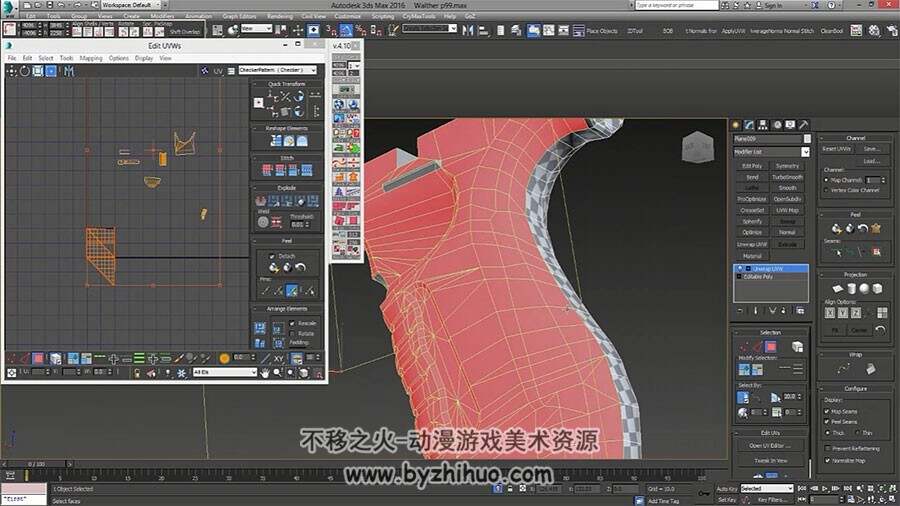Select Element mode cube icon in Edit UVWs
The width and height of the screenshot is (900, 506).
tap(55, 359)
